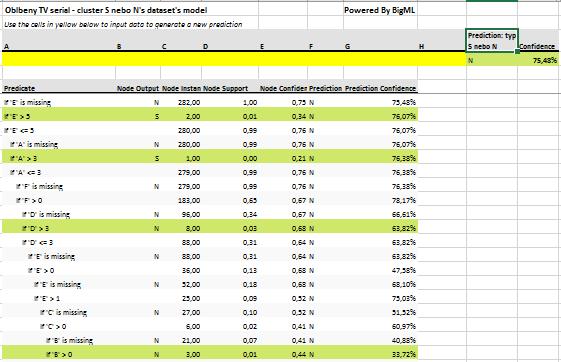Select the 'Prediction: typ S nebo N' header cell
This screenshot has width=561, height=362.
coord(492,41)
